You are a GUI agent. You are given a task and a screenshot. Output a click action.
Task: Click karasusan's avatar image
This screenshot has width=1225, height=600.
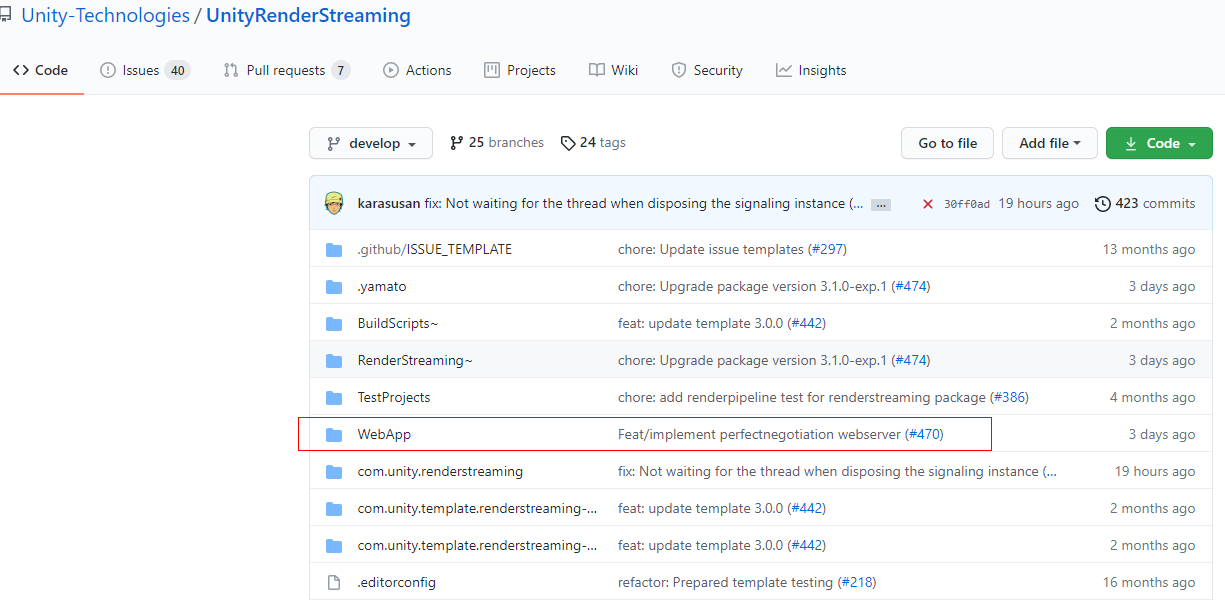coord(334,203)
